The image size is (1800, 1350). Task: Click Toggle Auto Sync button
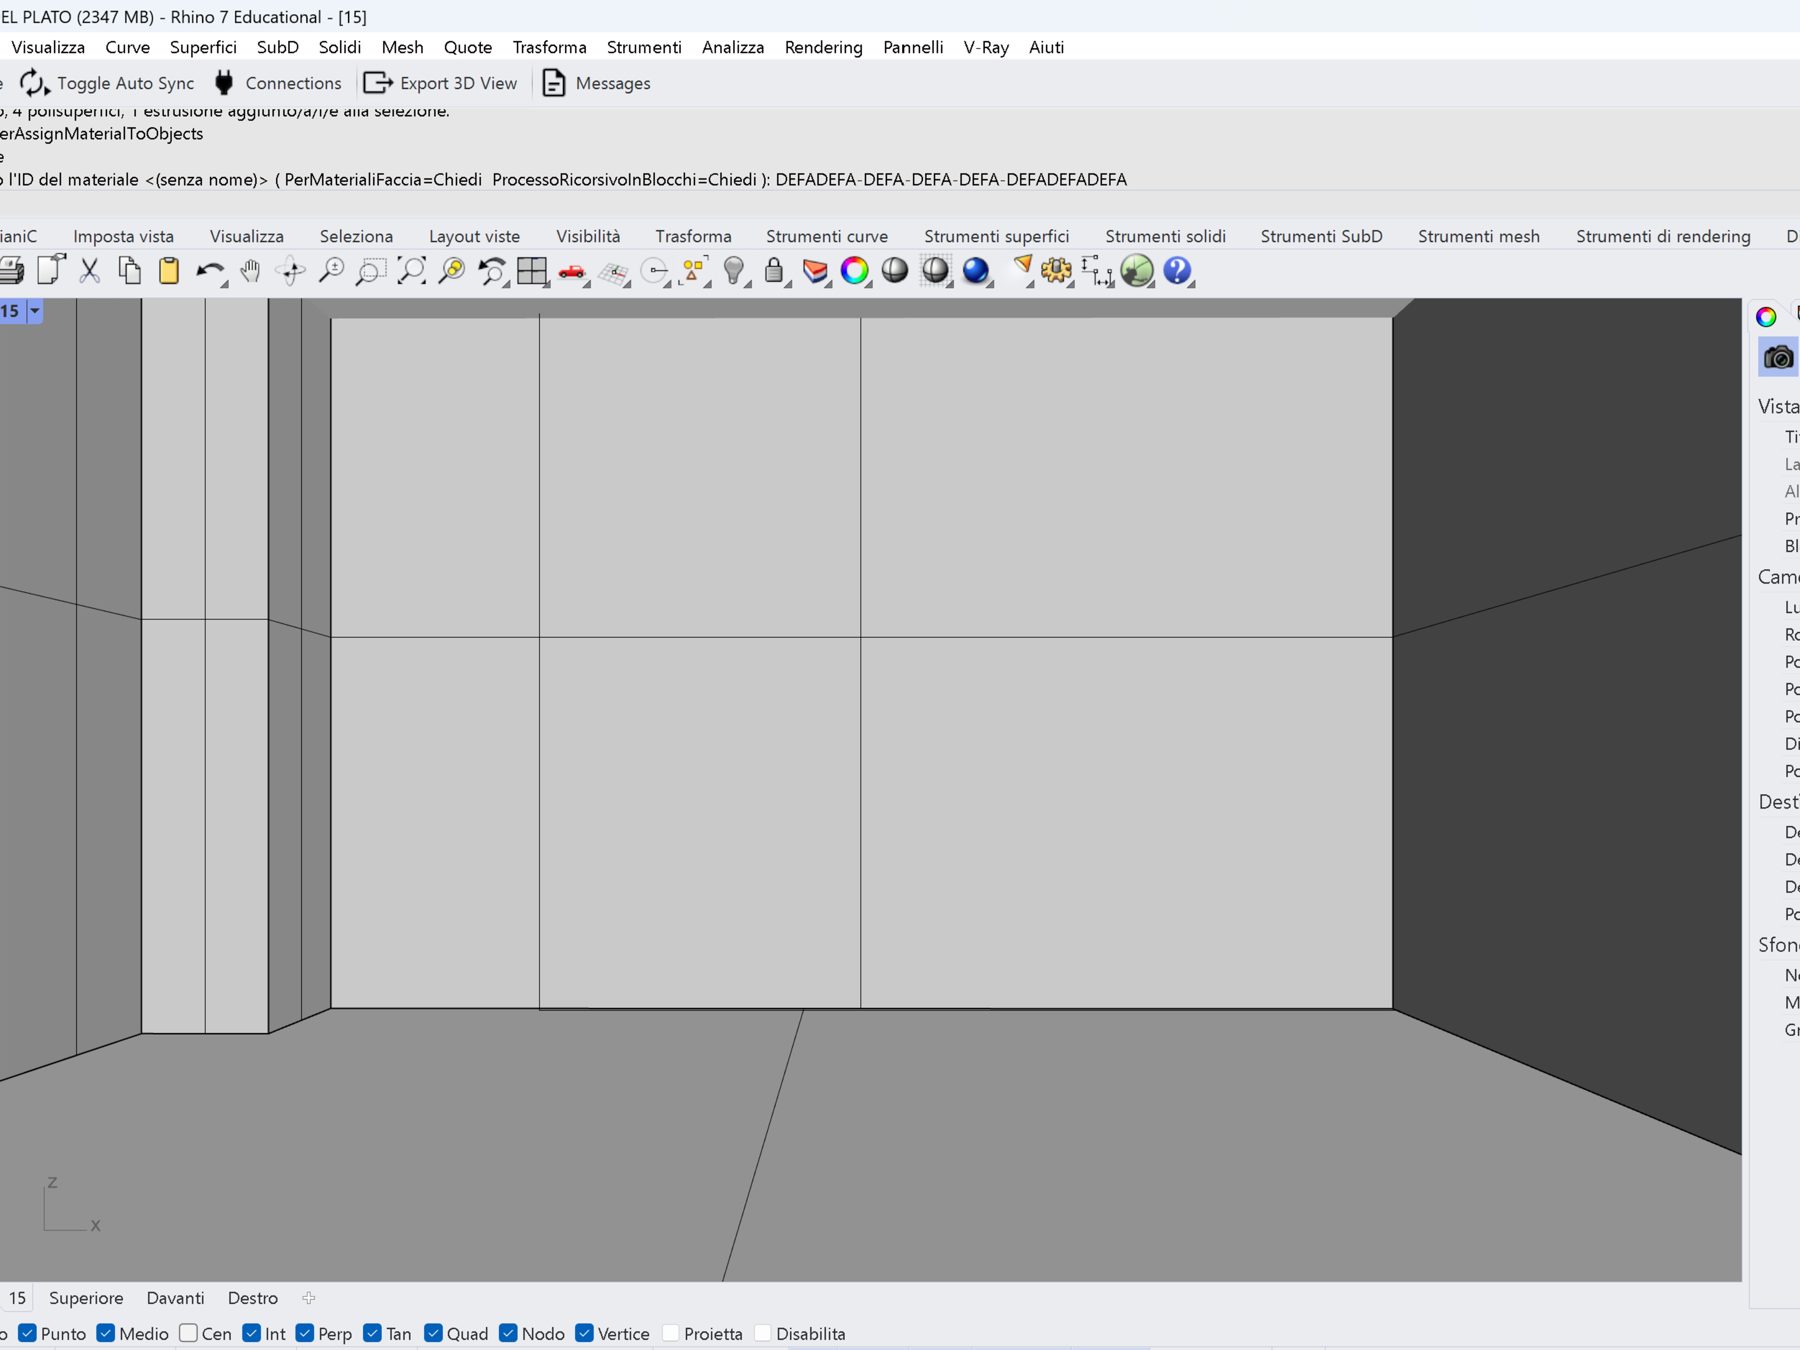pos(107,83)
